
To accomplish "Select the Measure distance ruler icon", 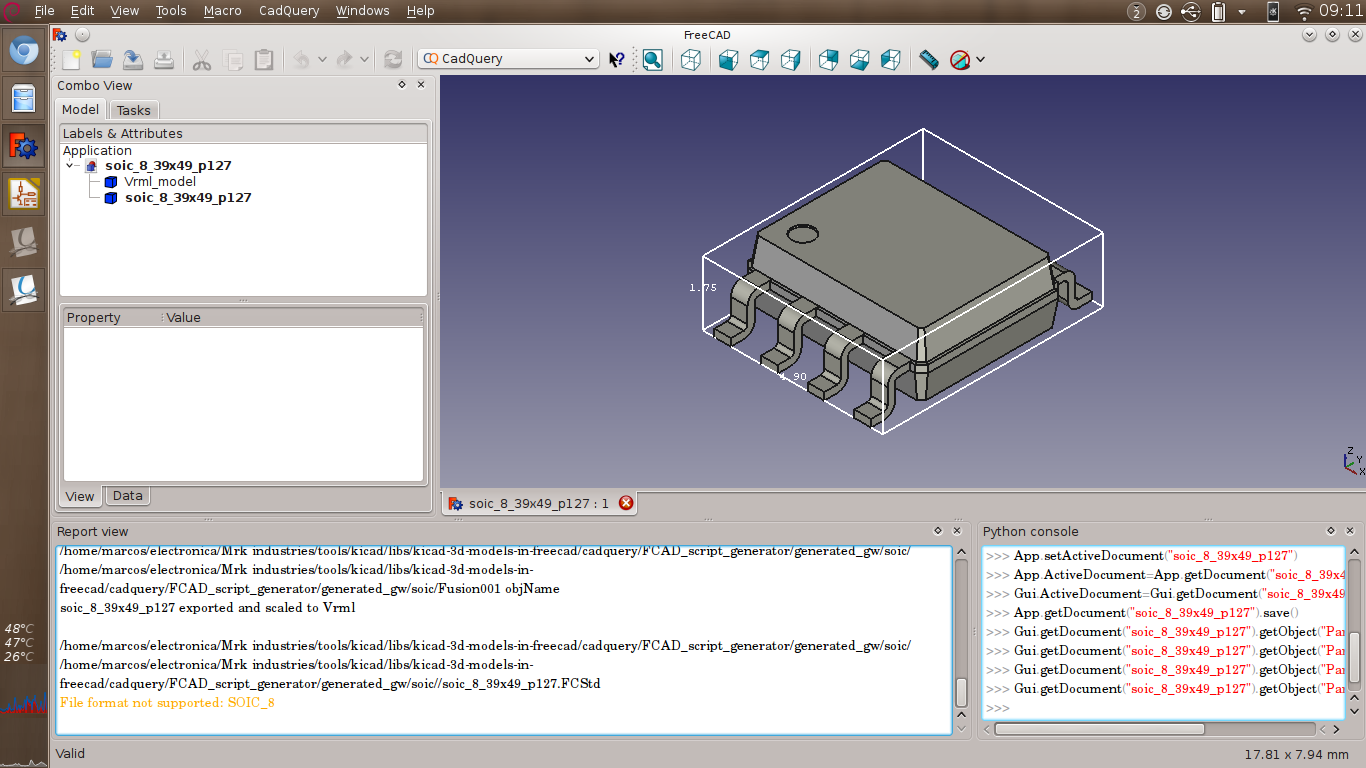I will click(x=929, y=60).
